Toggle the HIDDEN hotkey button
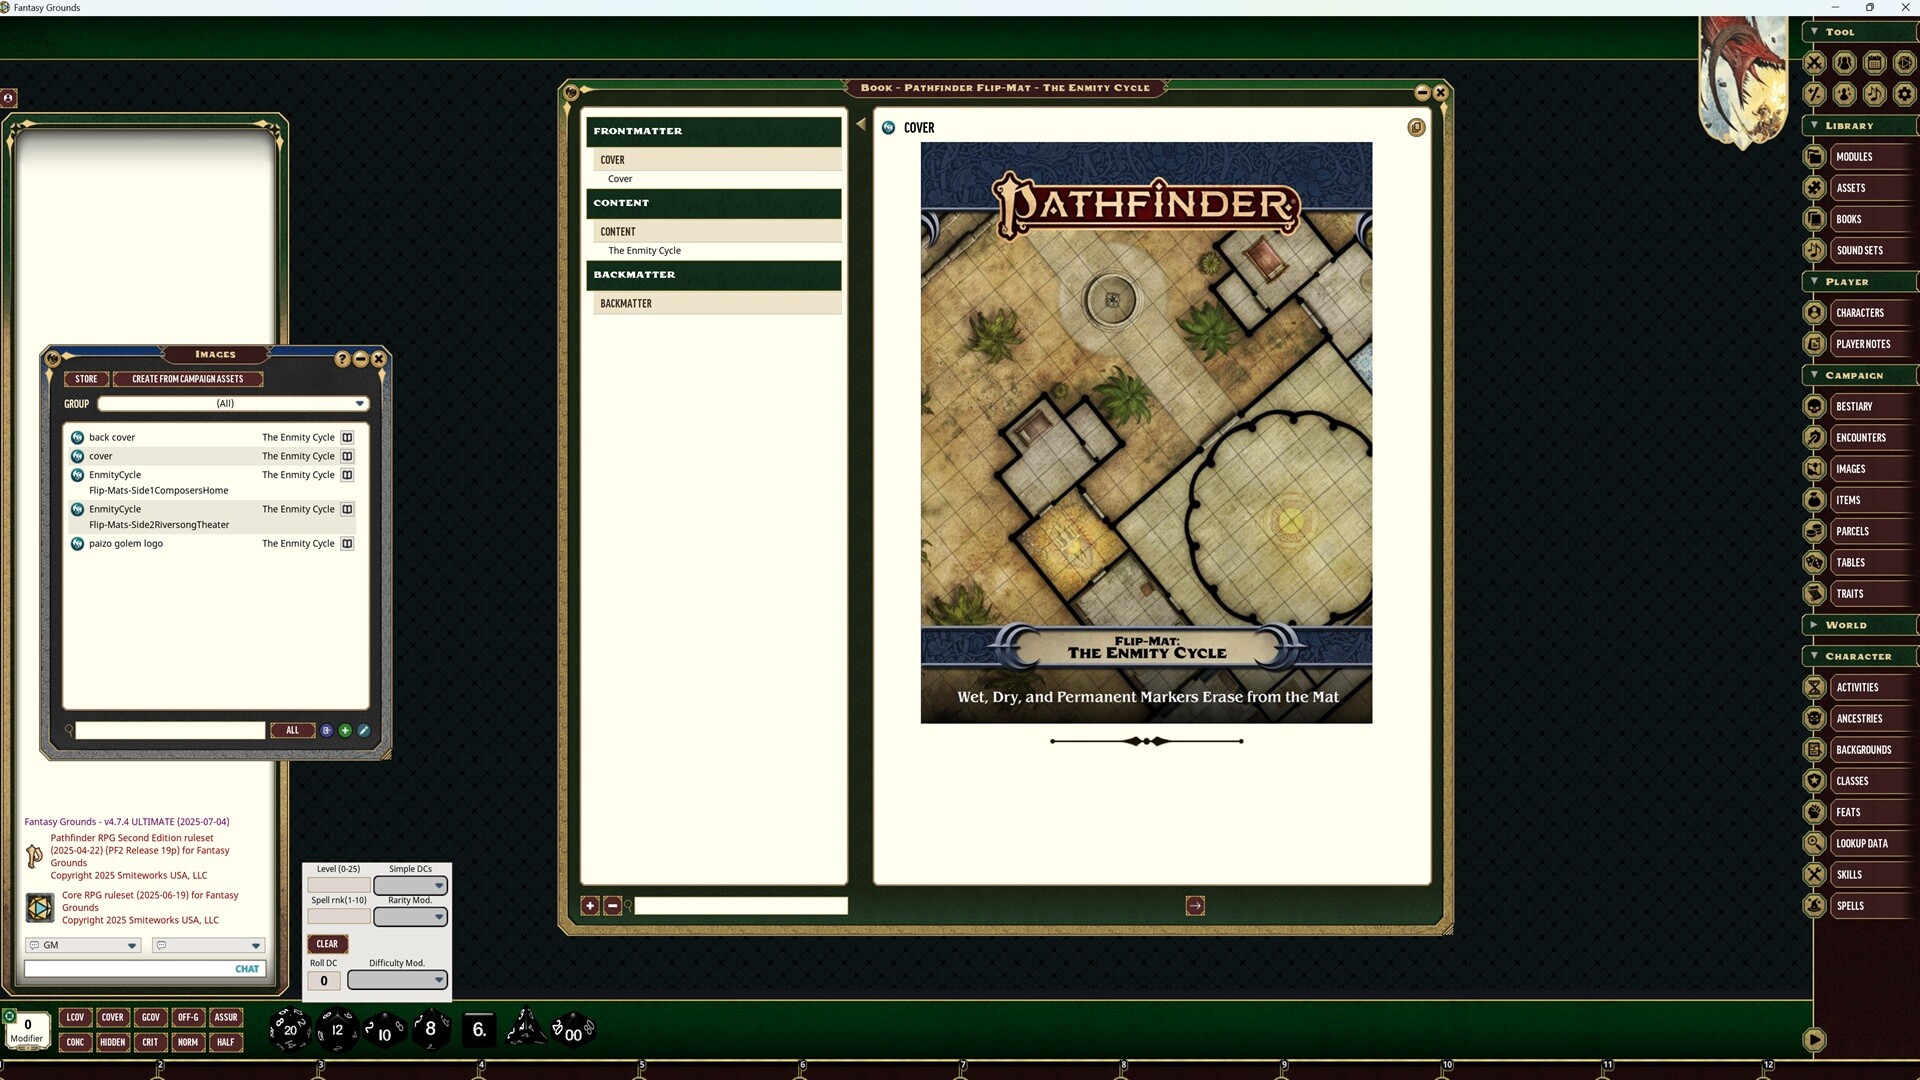Viewport: 1920px width, 1080px height. click(x=112, y=1042)
